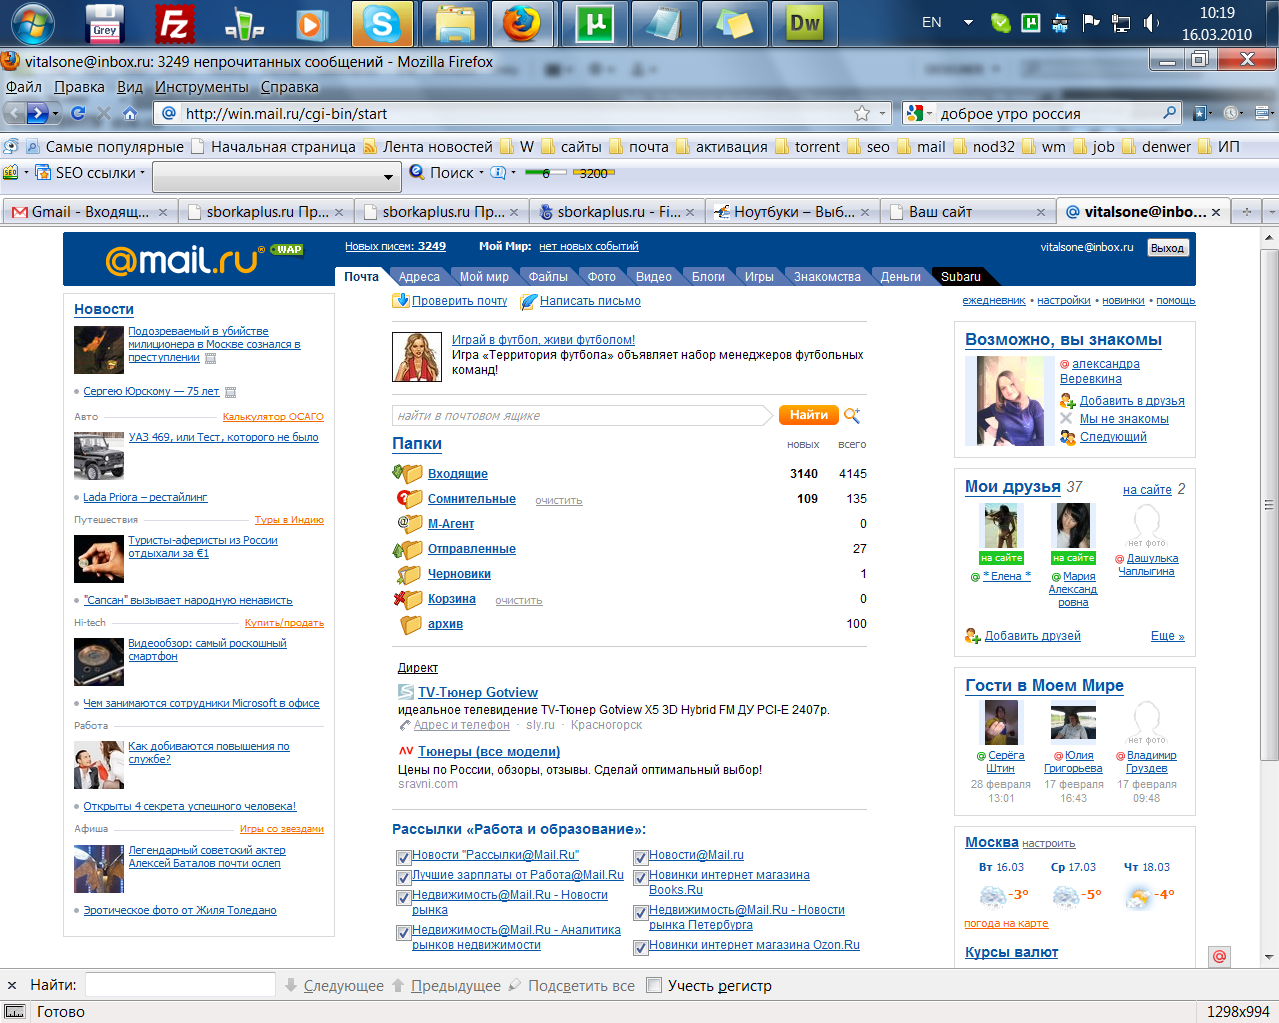1279x1023 pixels.
Task: Toggle Новинки интернет магазина Books.Ru checkbox
Action: [641, 877]
